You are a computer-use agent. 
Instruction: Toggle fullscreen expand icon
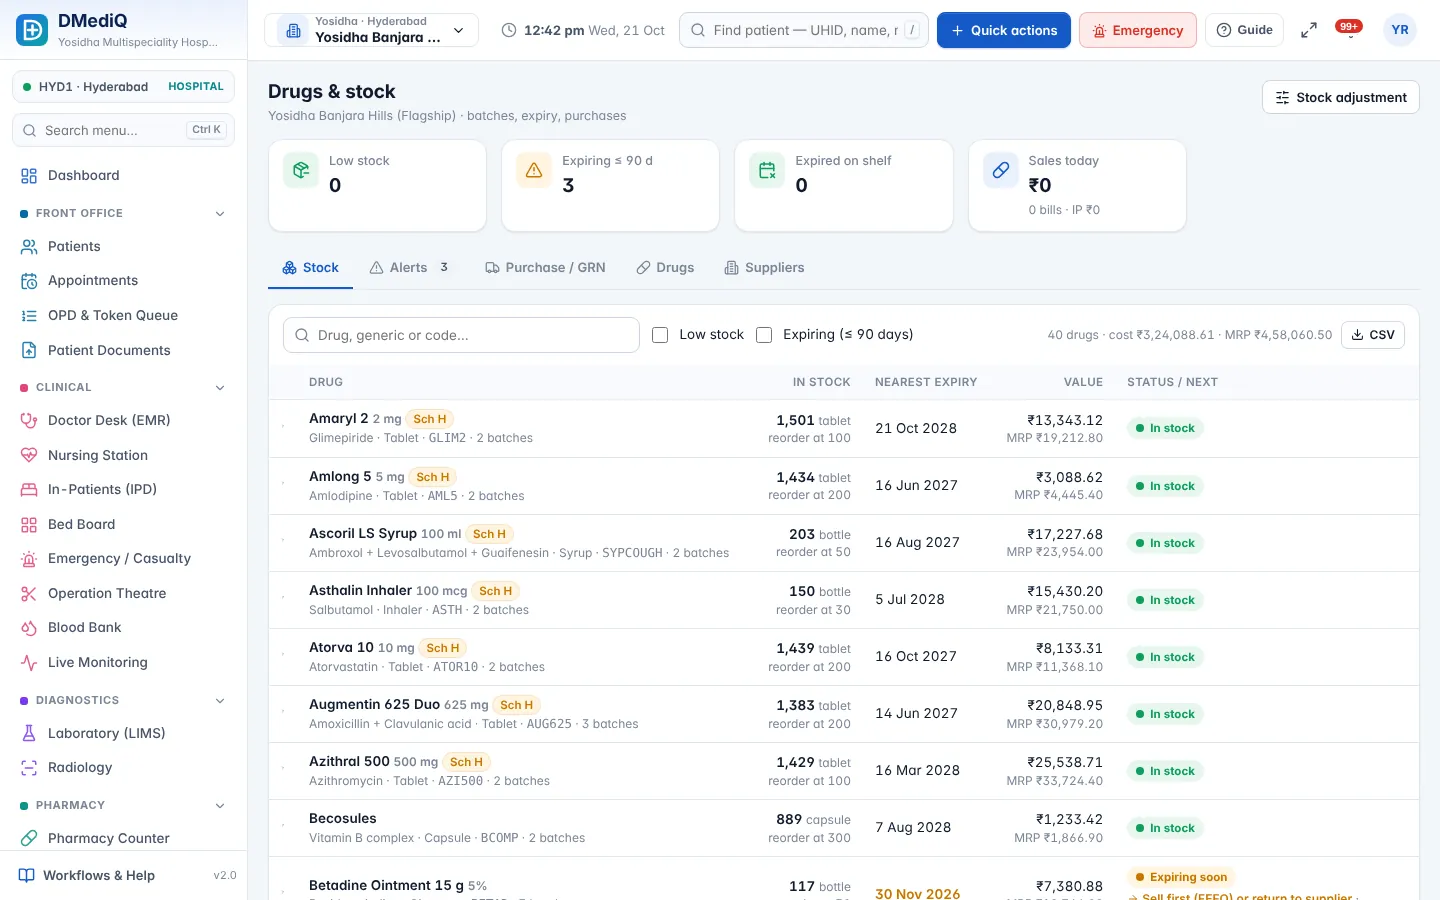point(1308,30)
